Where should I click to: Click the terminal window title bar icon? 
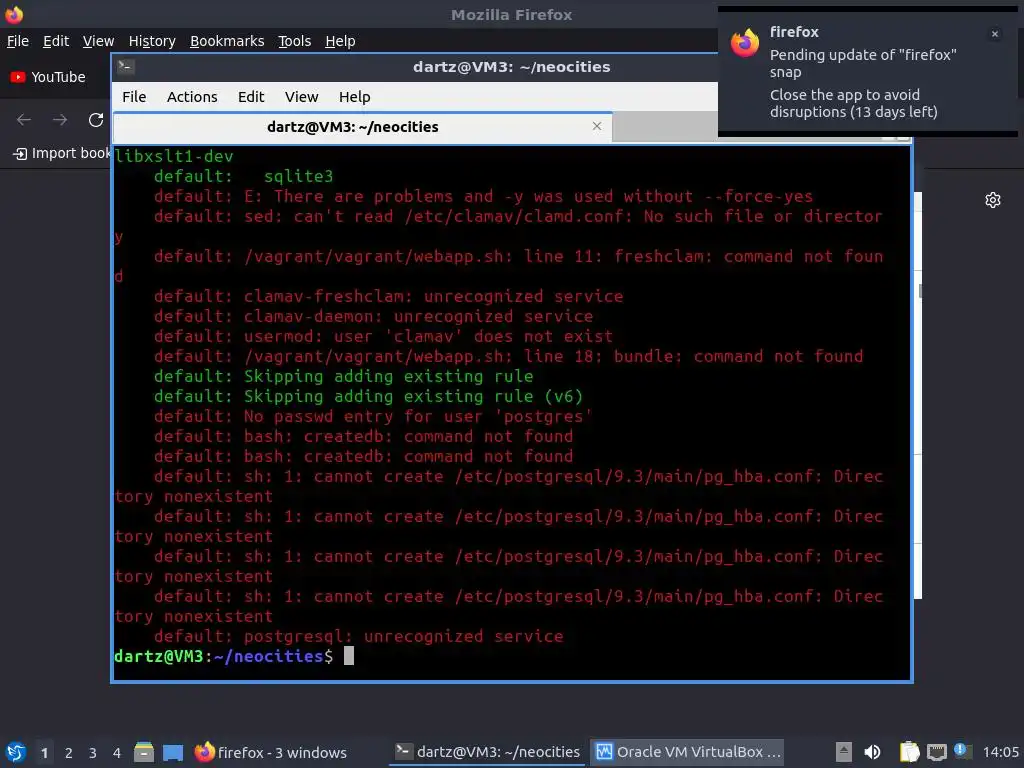click(126, 66)
